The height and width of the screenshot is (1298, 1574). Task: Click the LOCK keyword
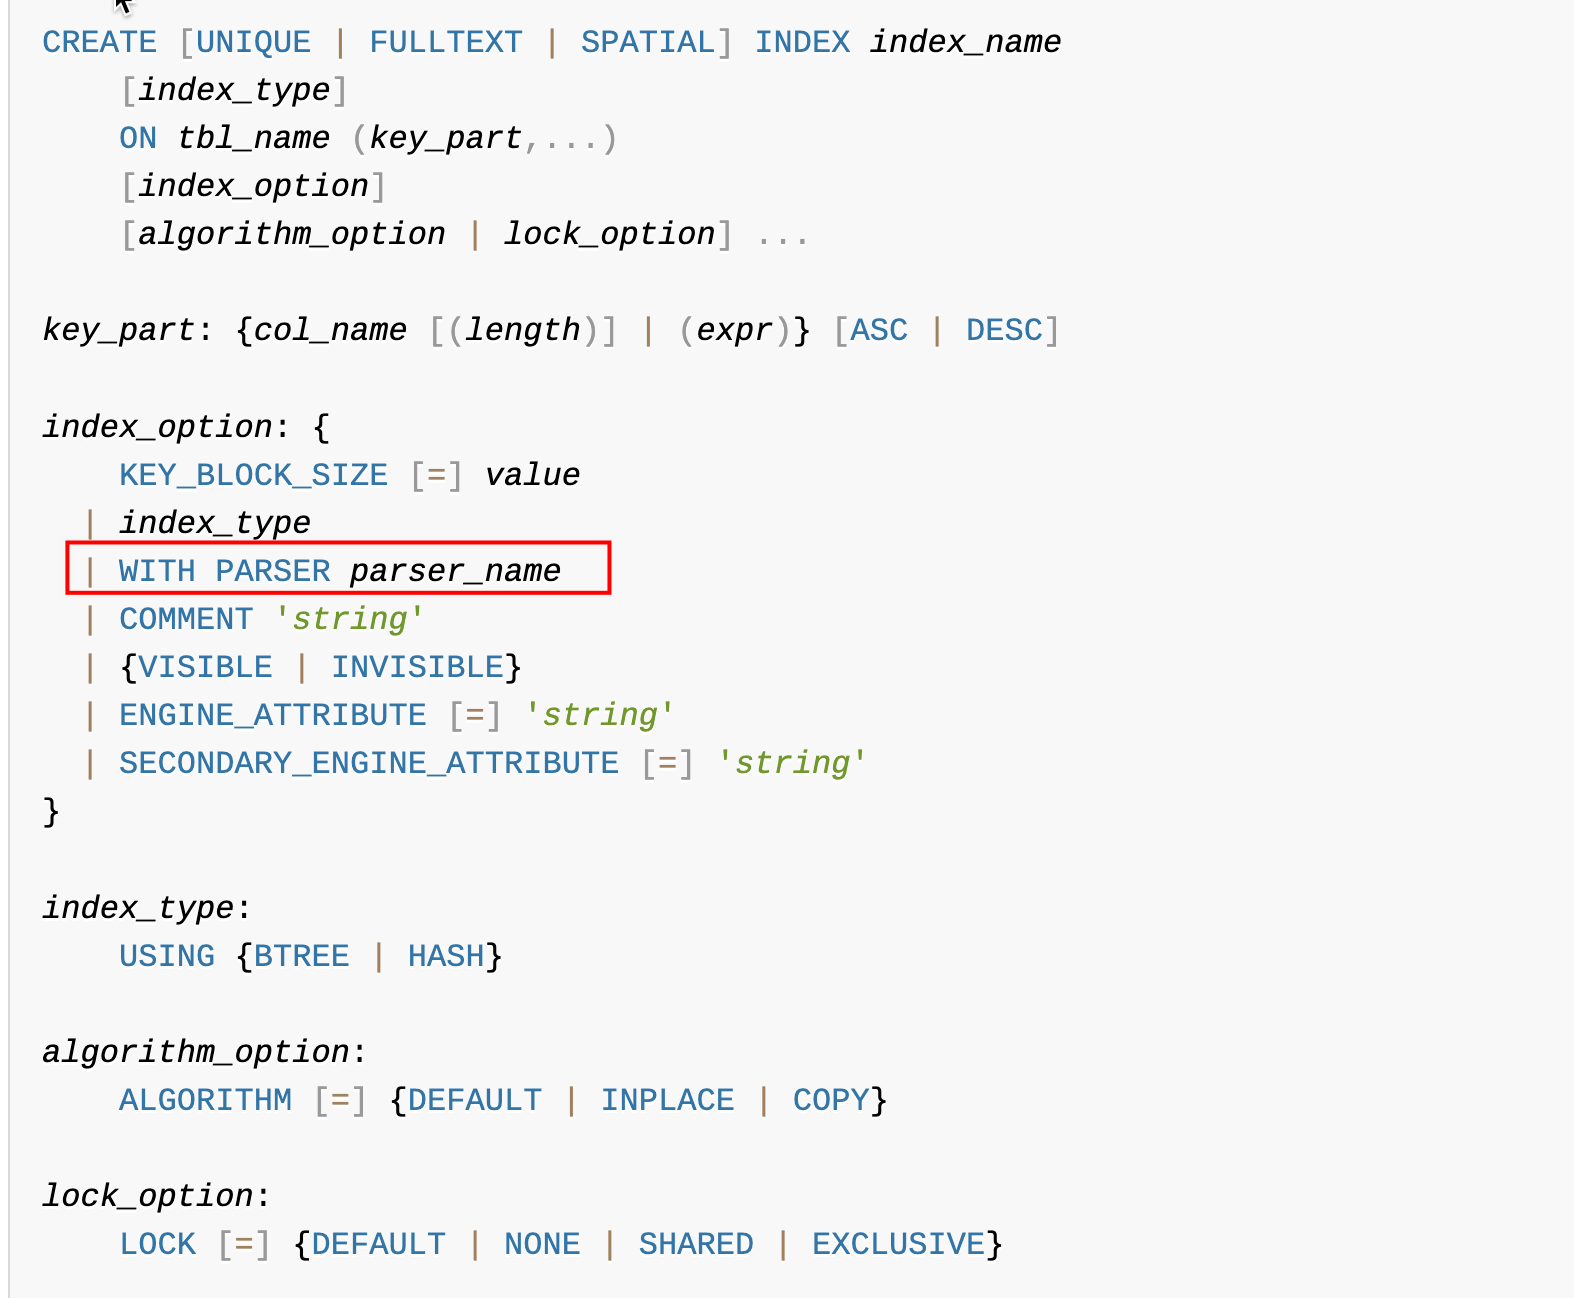[157, 1244]
